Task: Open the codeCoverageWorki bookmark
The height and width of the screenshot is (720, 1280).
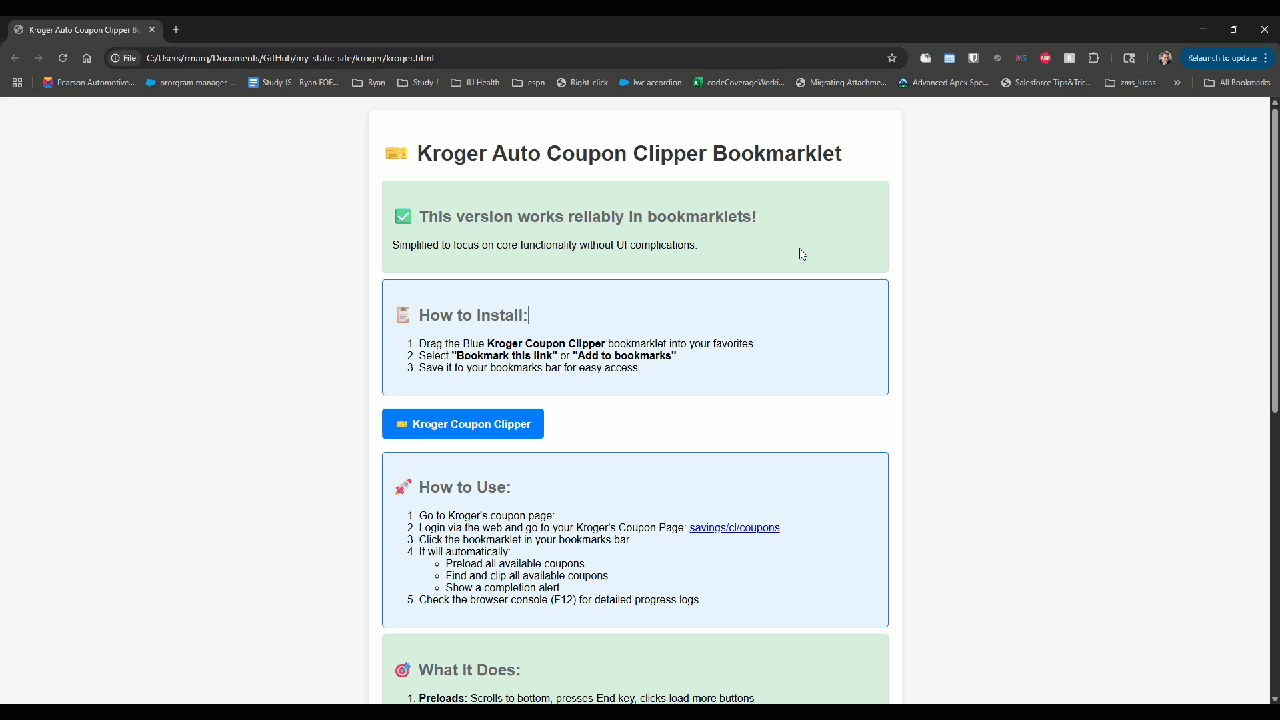Action: click(x=738, y=83)
